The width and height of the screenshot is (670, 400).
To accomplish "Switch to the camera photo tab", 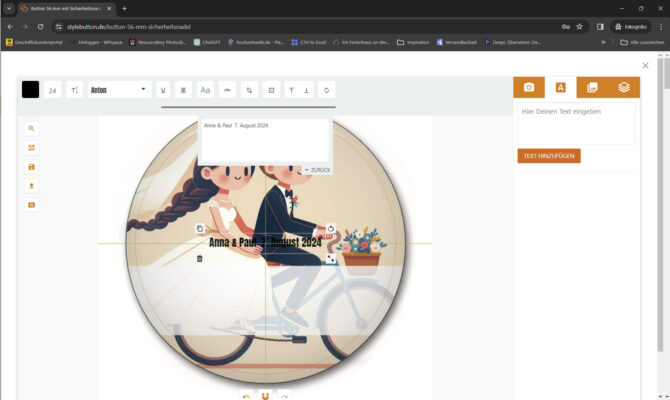I will (529, 88).
